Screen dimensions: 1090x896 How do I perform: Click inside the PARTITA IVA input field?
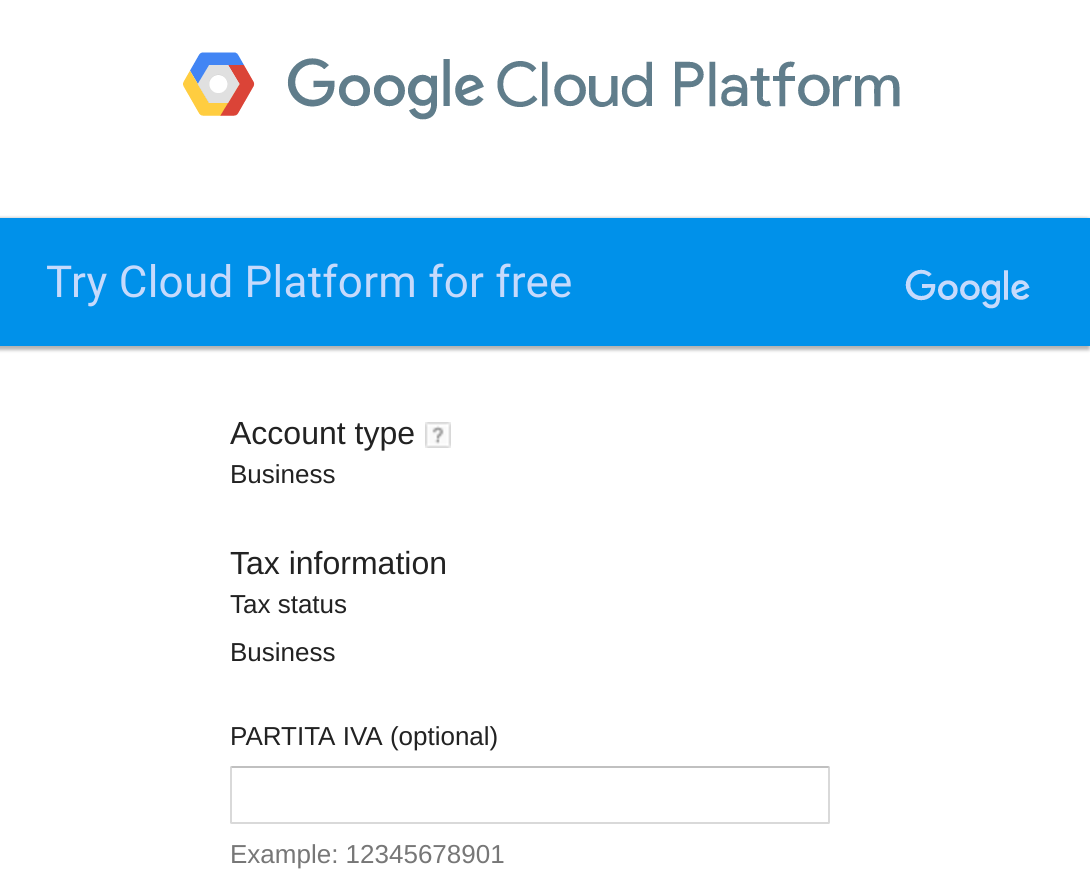tap(529, 794)
